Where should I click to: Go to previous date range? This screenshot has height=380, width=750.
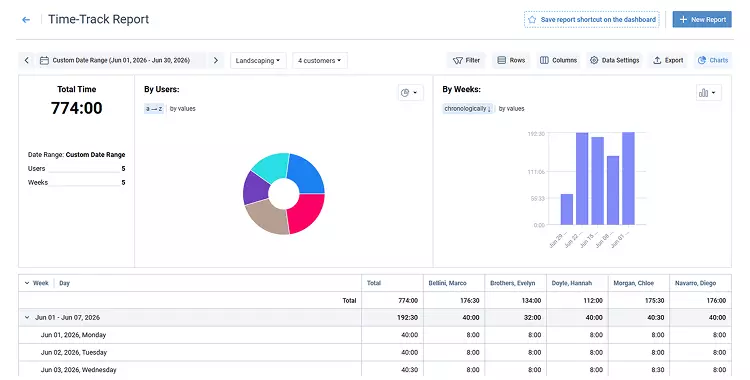(27, 60)
